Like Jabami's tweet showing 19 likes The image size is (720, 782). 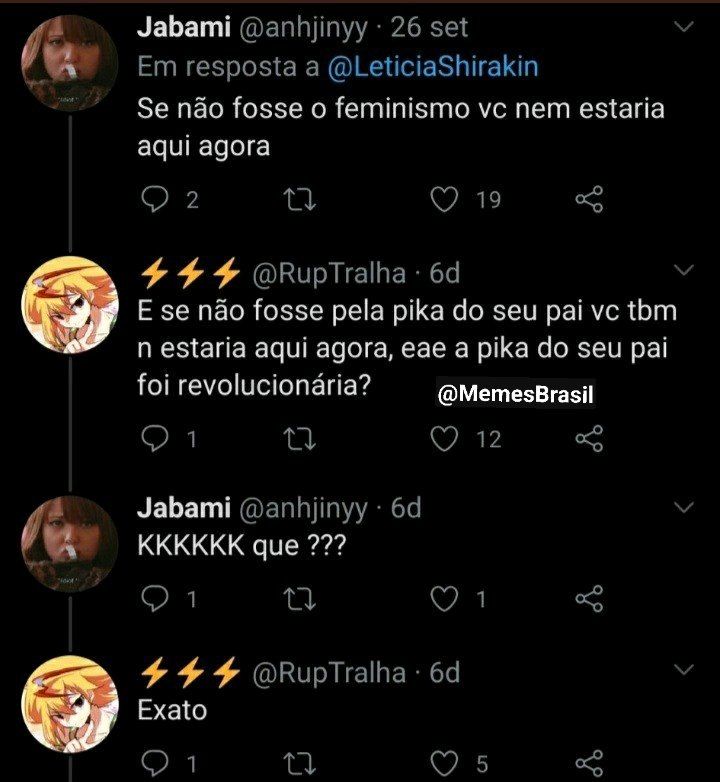(444, 199)
